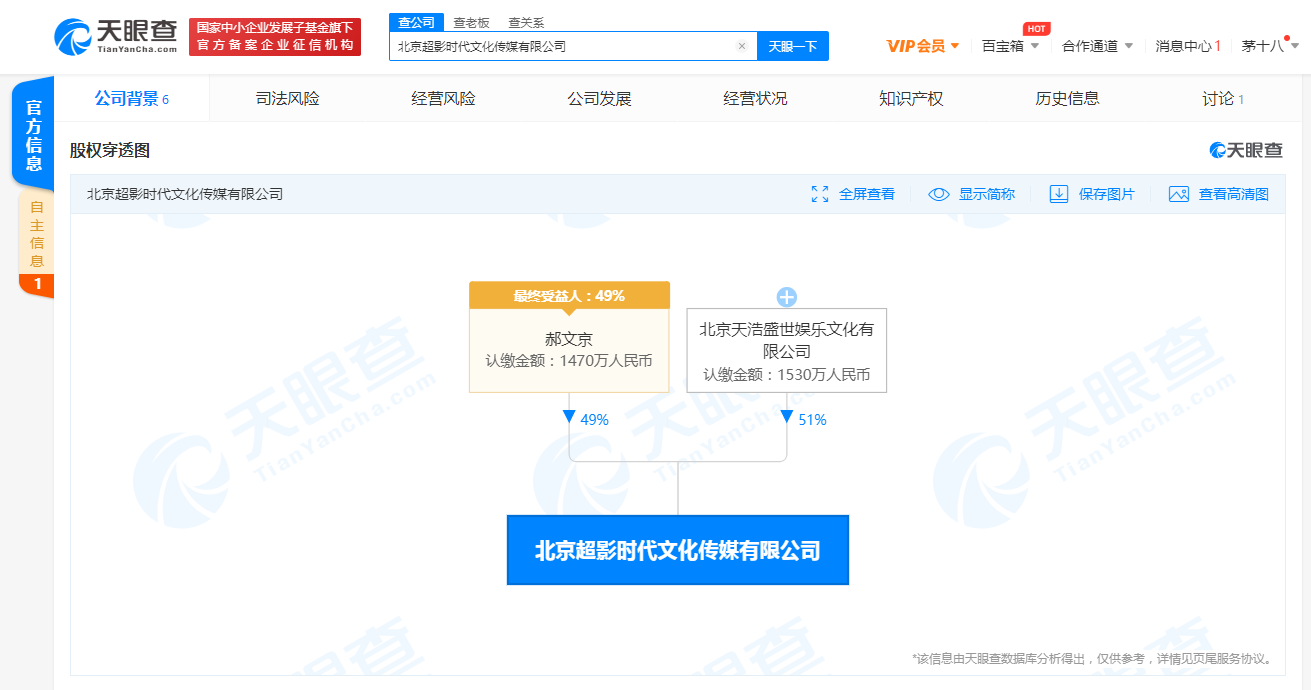The height and width of the screenshot is (690, 1311).
Task: Select the 查公司 search tab
Action: [x=416, y=22]
